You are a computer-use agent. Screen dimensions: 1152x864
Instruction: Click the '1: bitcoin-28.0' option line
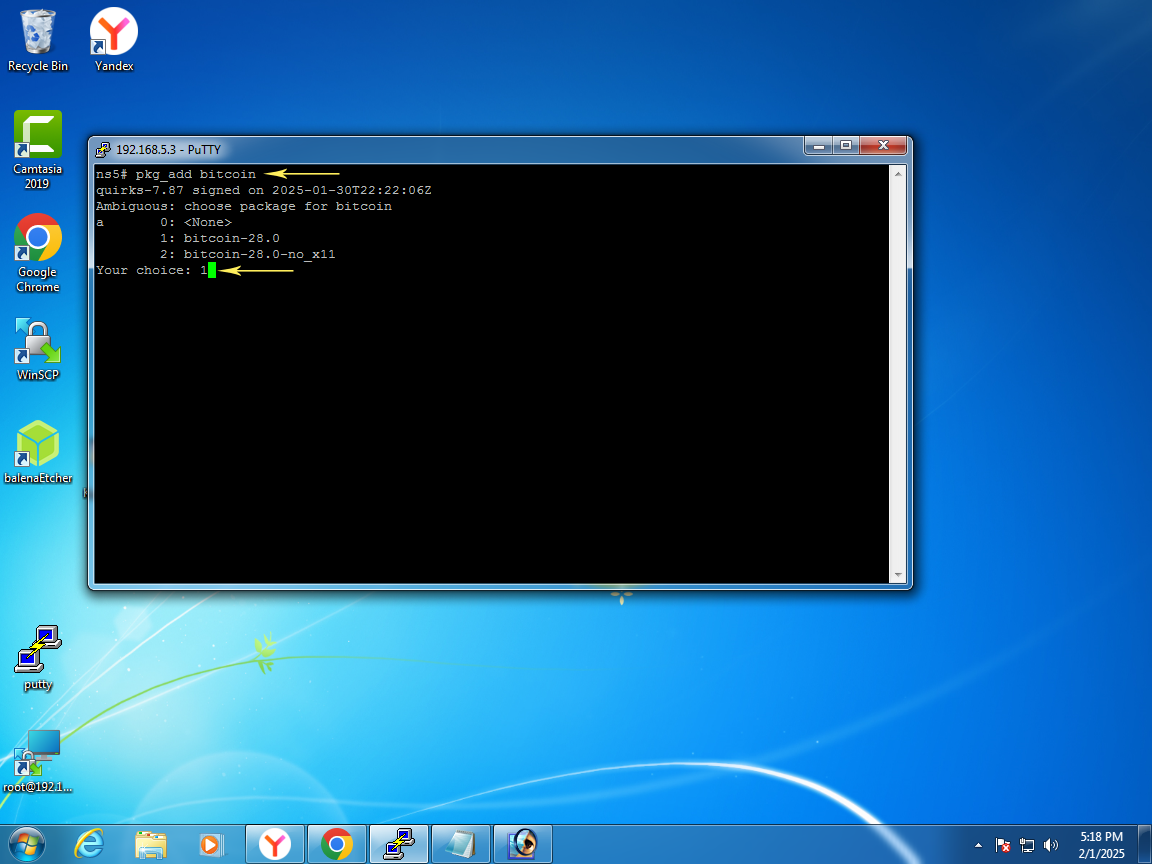220,239
